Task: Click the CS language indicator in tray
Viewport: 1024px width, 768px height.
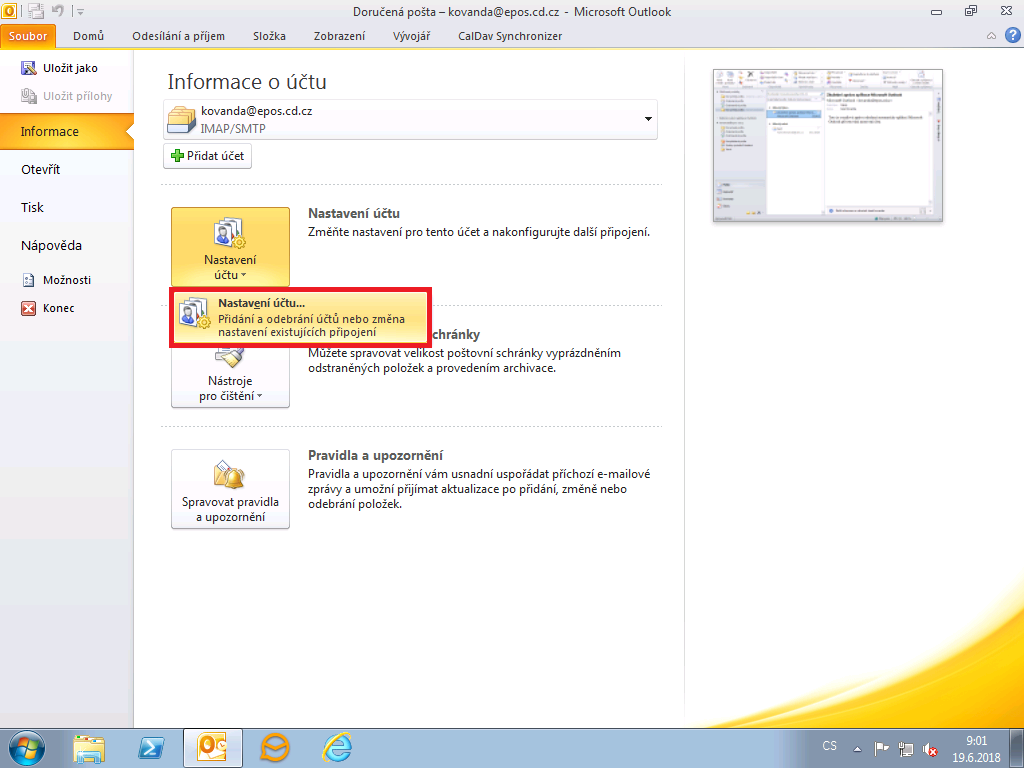Action: point(829,746)
